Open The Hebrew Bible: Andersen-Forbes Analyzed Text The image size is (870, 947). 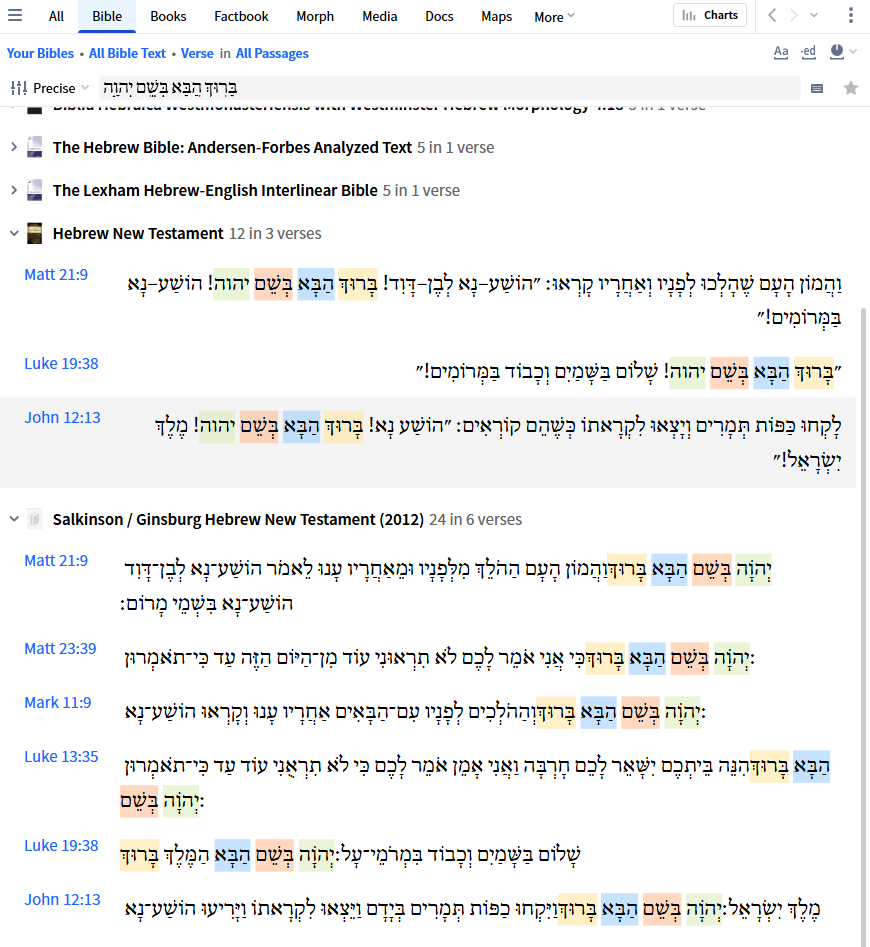(x=232, y=147)
